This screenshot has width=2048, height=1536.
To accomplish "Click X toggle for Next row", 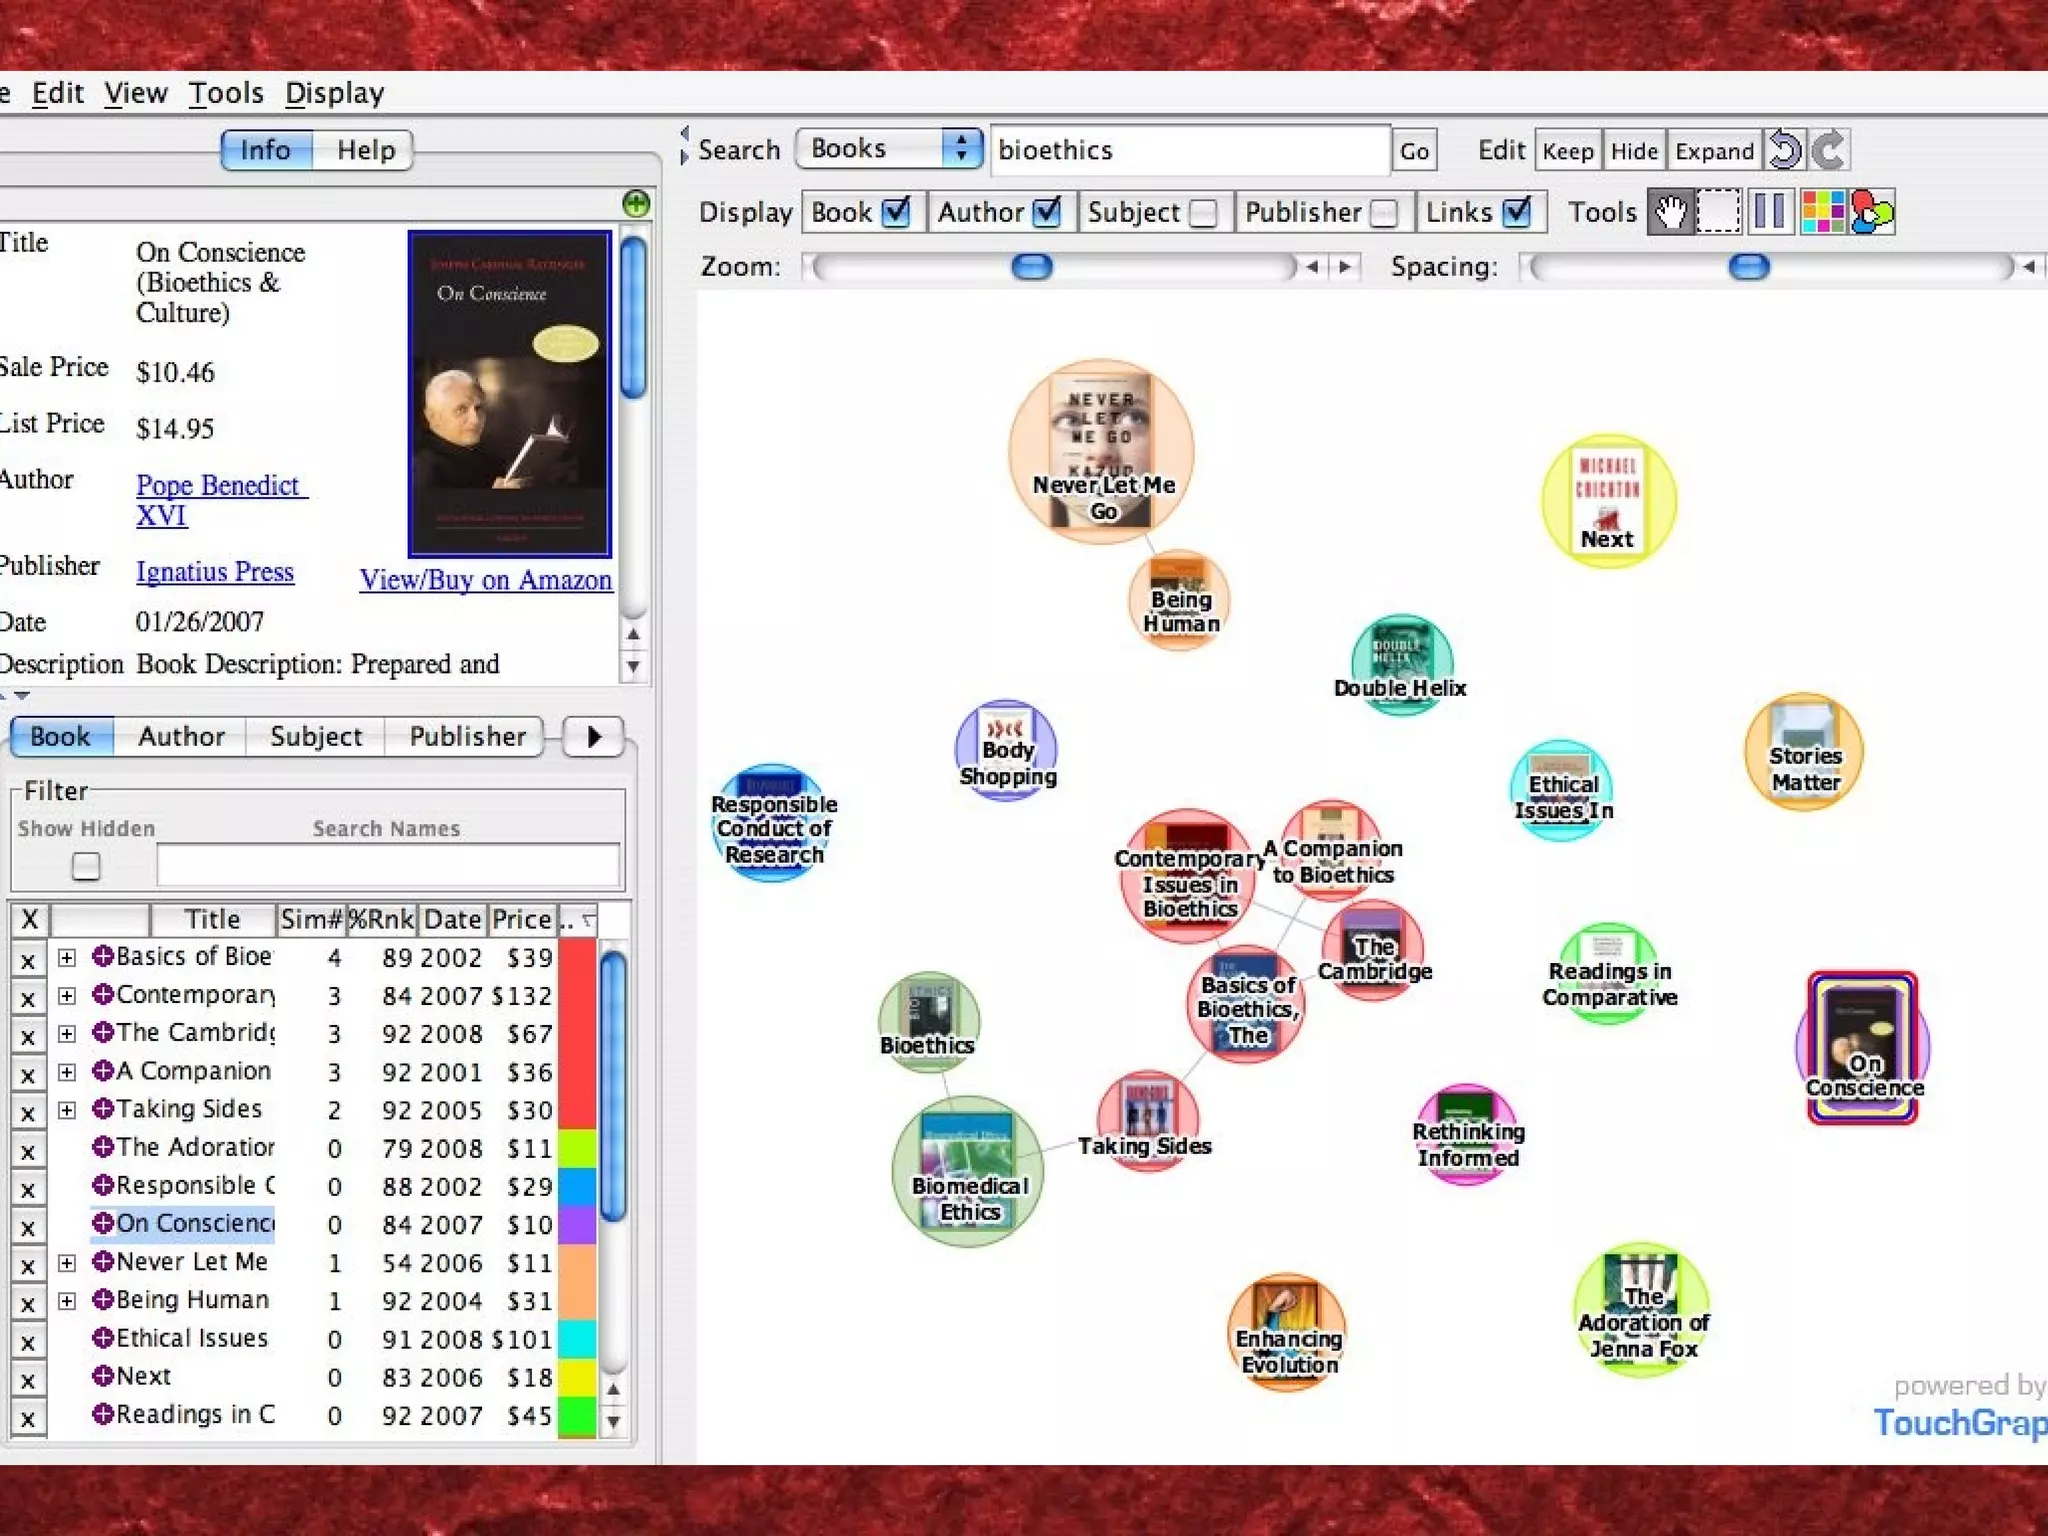I will pyautogui.click(x=29, y=1380).
